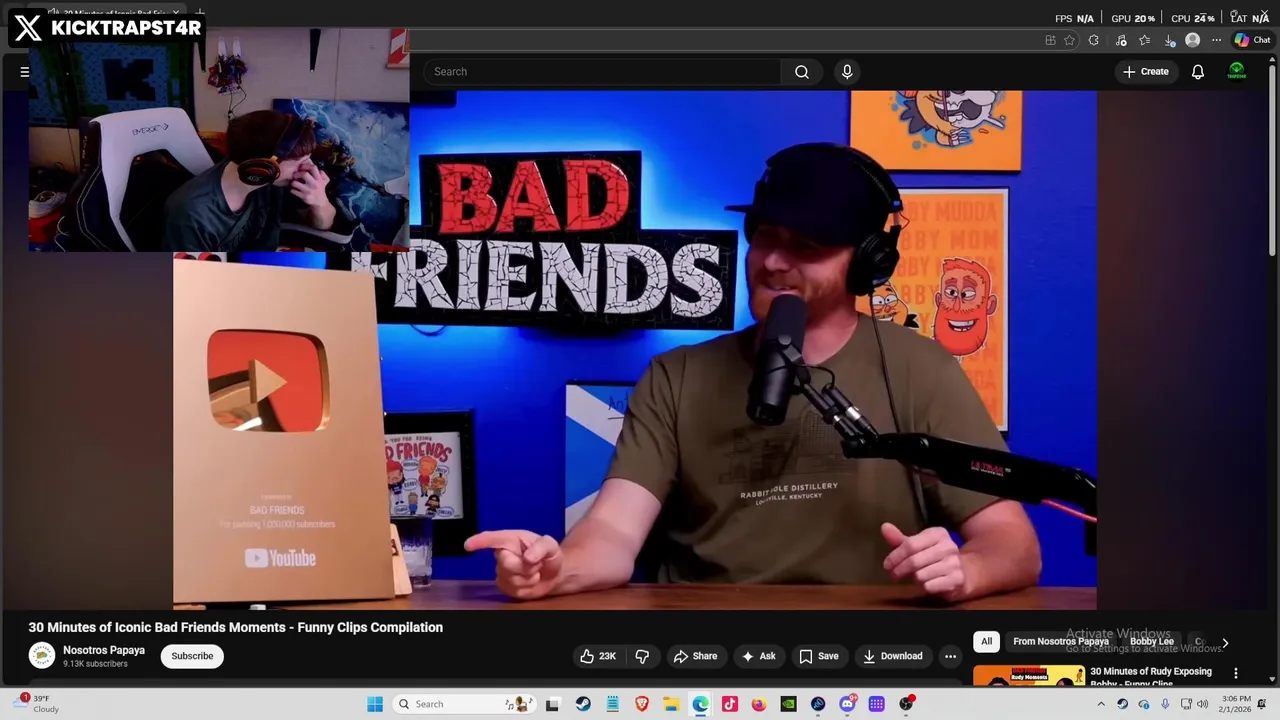Like the video showing 23K likes
The image size is (1280, 720).
click(x=598, y=656)
